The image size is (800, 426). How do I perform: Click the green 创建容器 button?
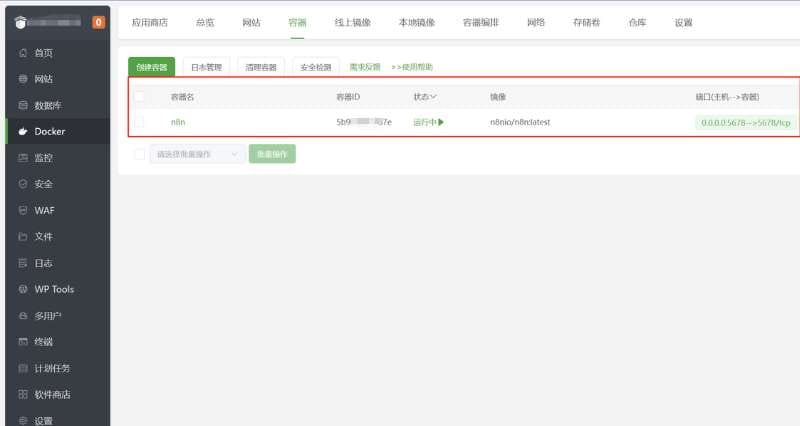152,67
